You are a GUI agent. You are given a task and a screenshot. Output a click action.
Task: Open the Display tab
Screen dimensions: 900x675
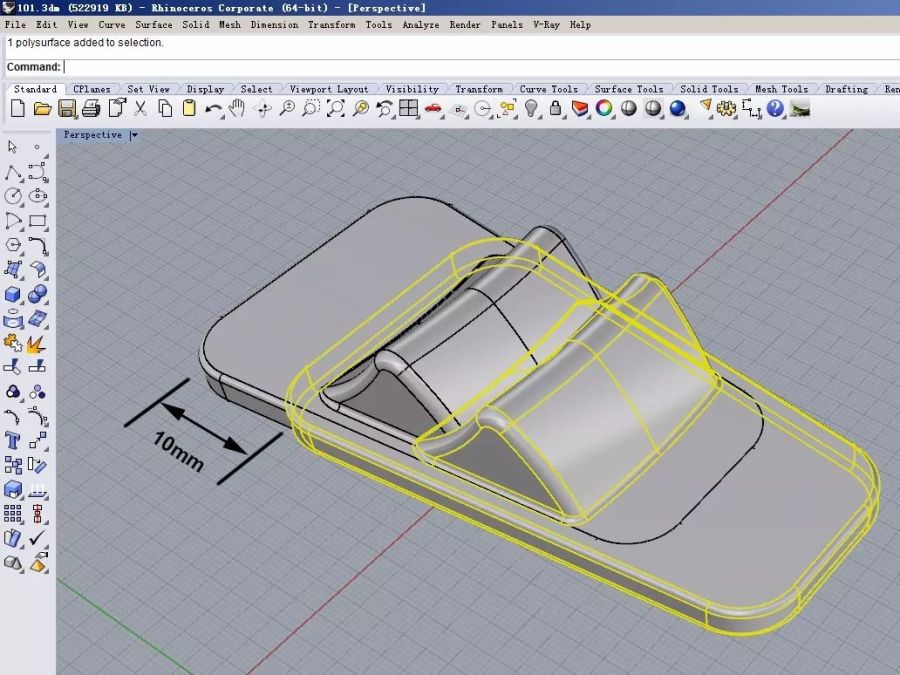(205, 89)
